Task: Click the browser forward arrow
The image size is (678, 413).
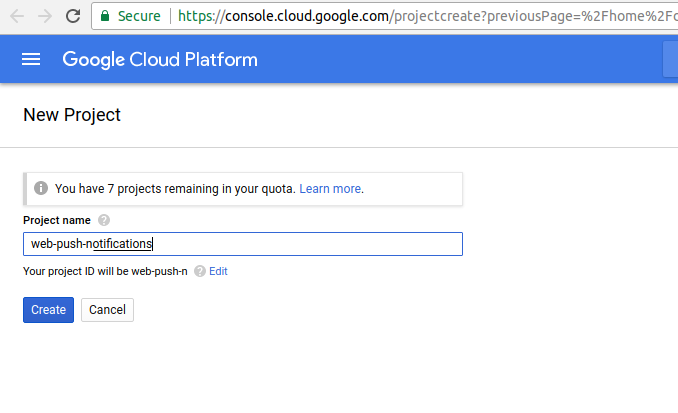Action: [x=44, y=16]
